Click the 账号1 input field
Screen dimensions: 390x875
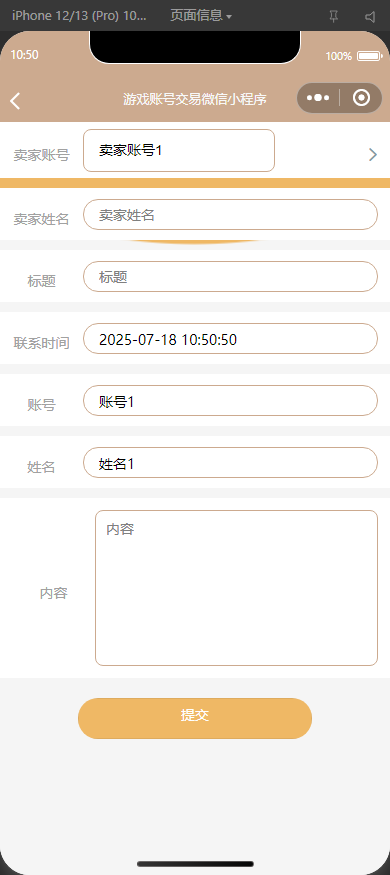pyautogui.click(x=230, y=401)
